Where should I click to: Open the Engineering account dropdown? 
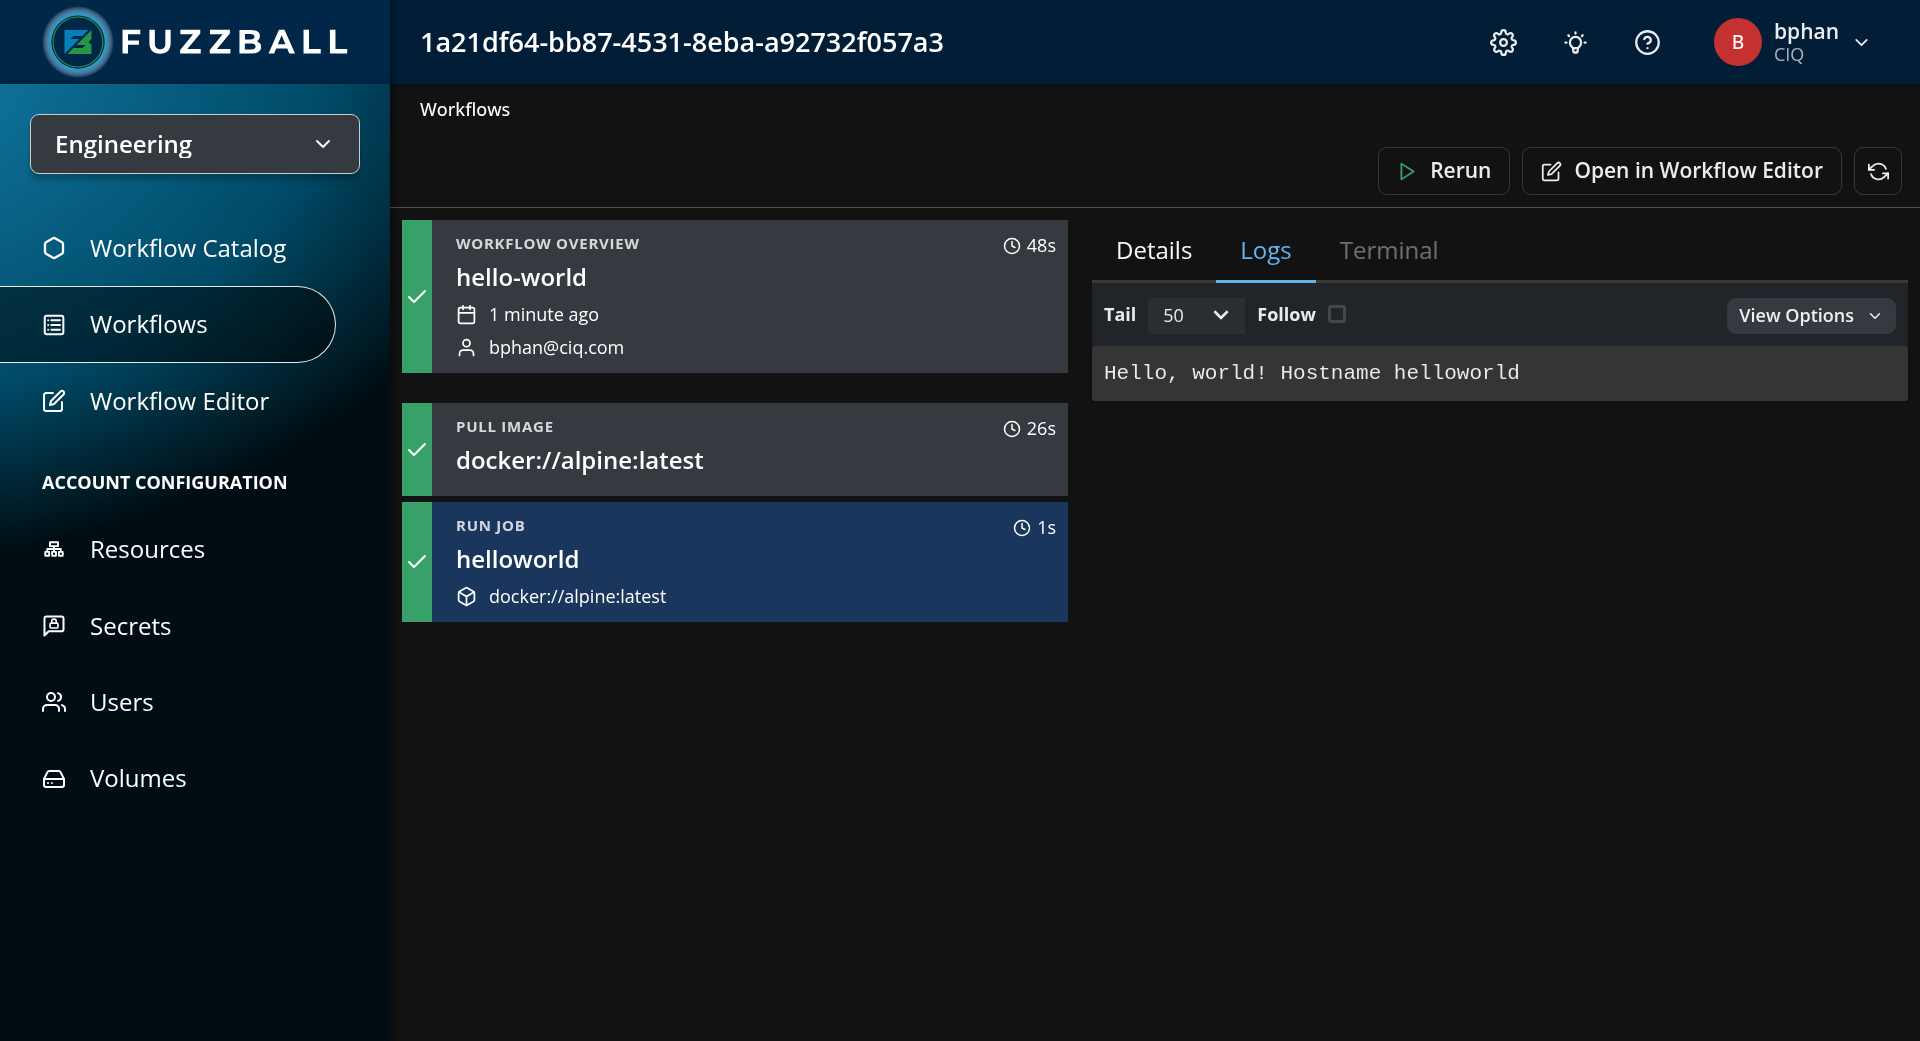coord(194,143)
